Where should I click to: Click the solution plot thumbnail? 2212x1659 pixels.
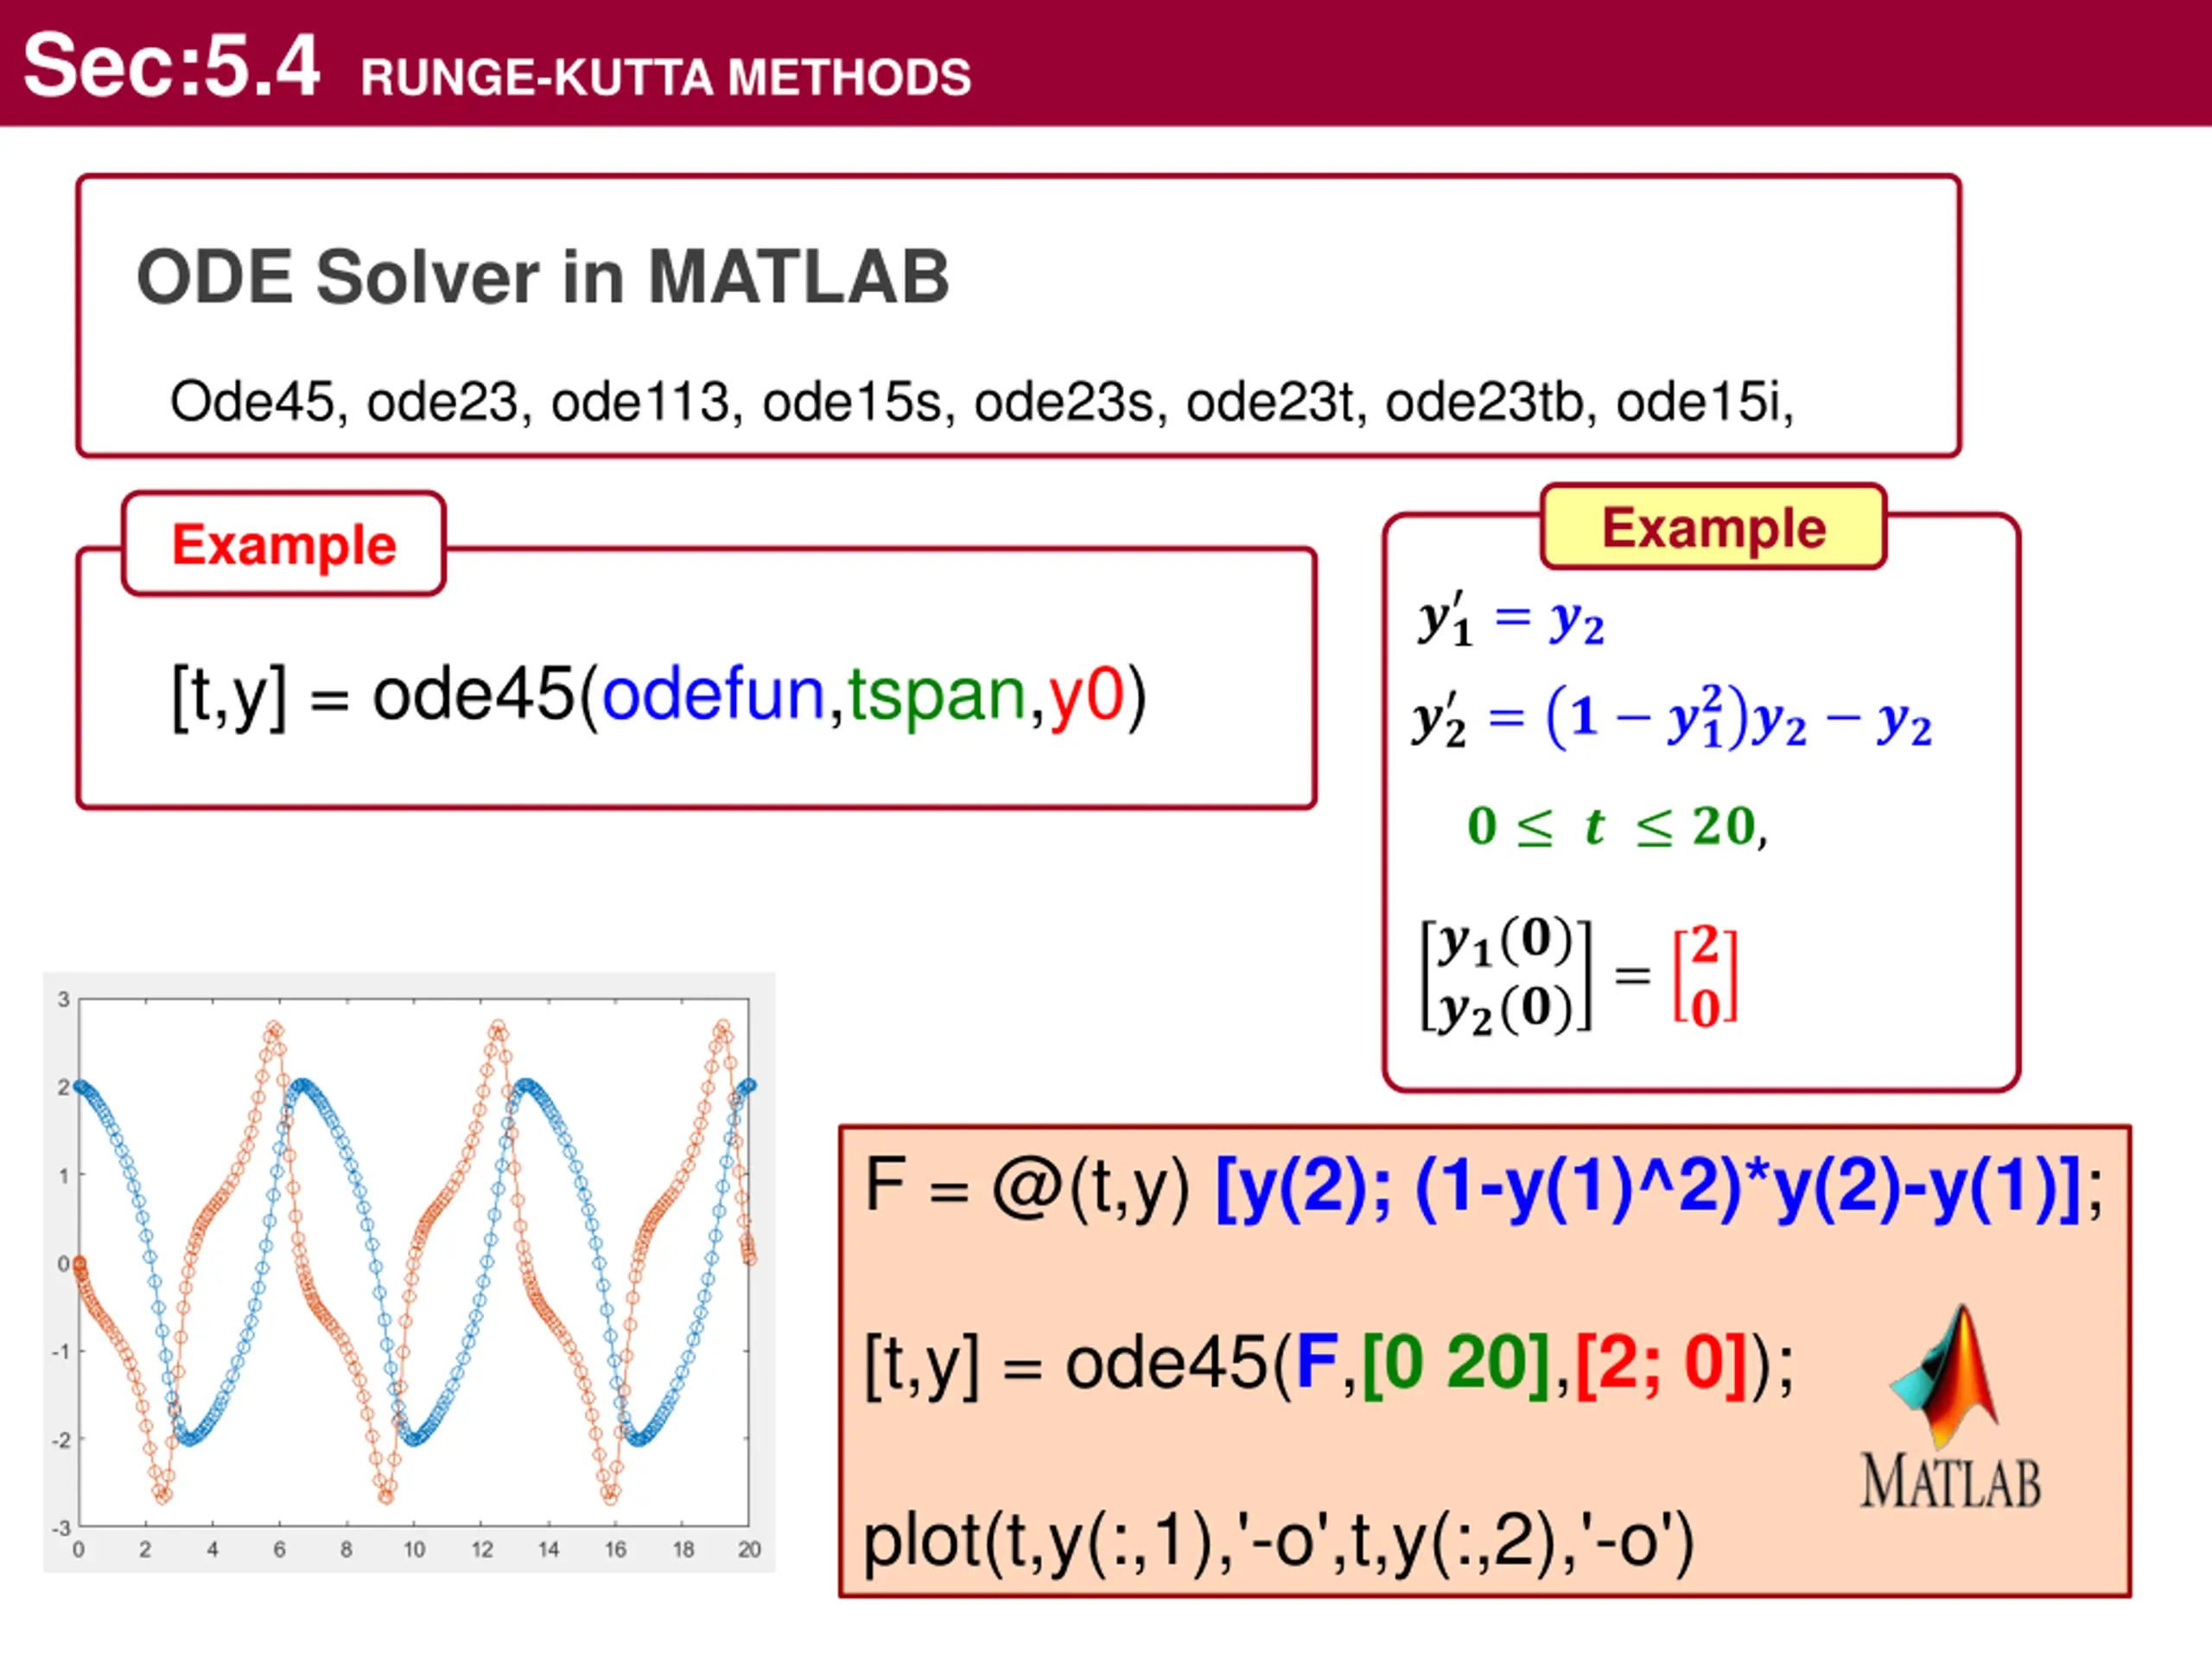[409, 1271]
